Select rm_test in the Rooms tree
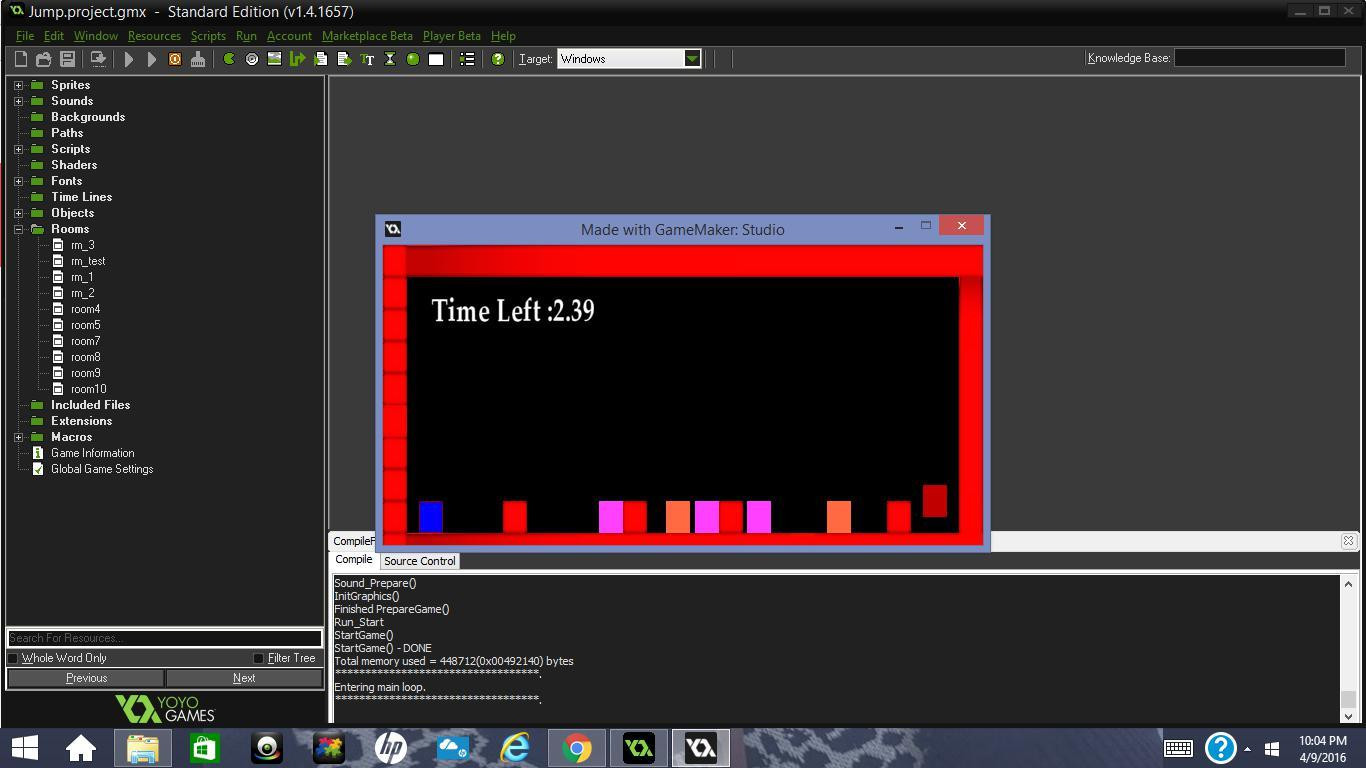 [88, 261]
